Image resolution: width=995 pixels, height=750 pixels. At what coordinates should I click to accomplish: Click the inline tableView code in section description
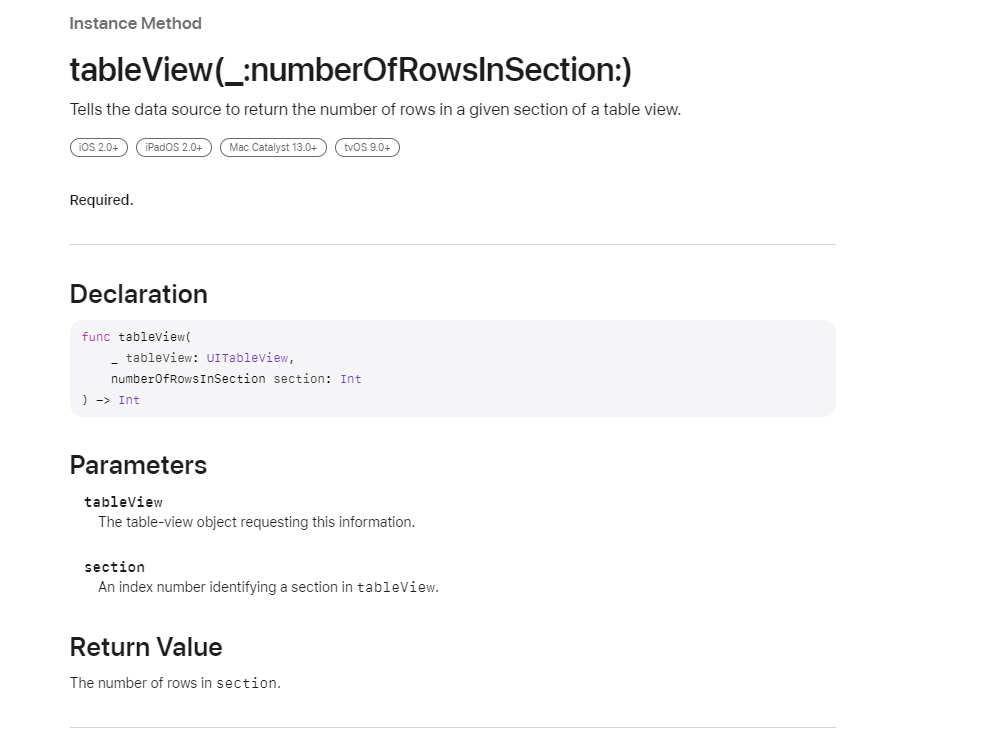pyautogui.click(x=396, y=588)
